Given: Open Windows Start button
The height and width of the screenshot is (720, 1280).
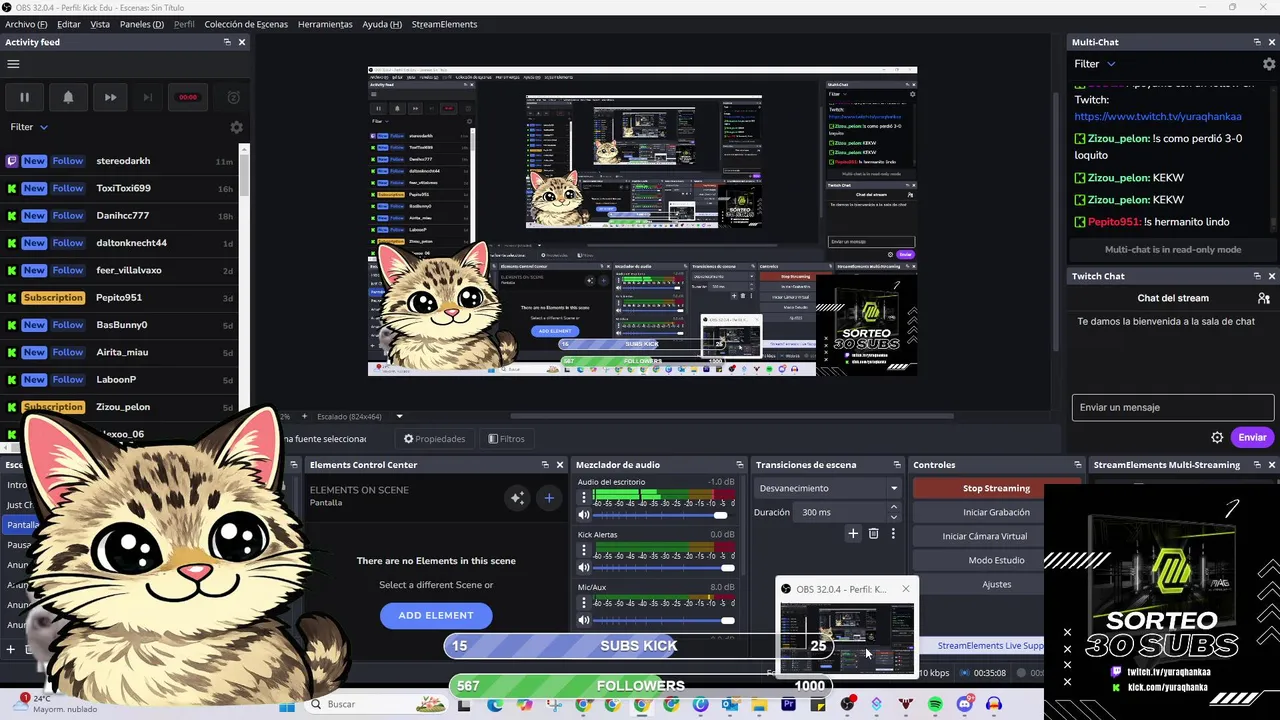Looking at the screenshot, I should click(x=287, y=704).
